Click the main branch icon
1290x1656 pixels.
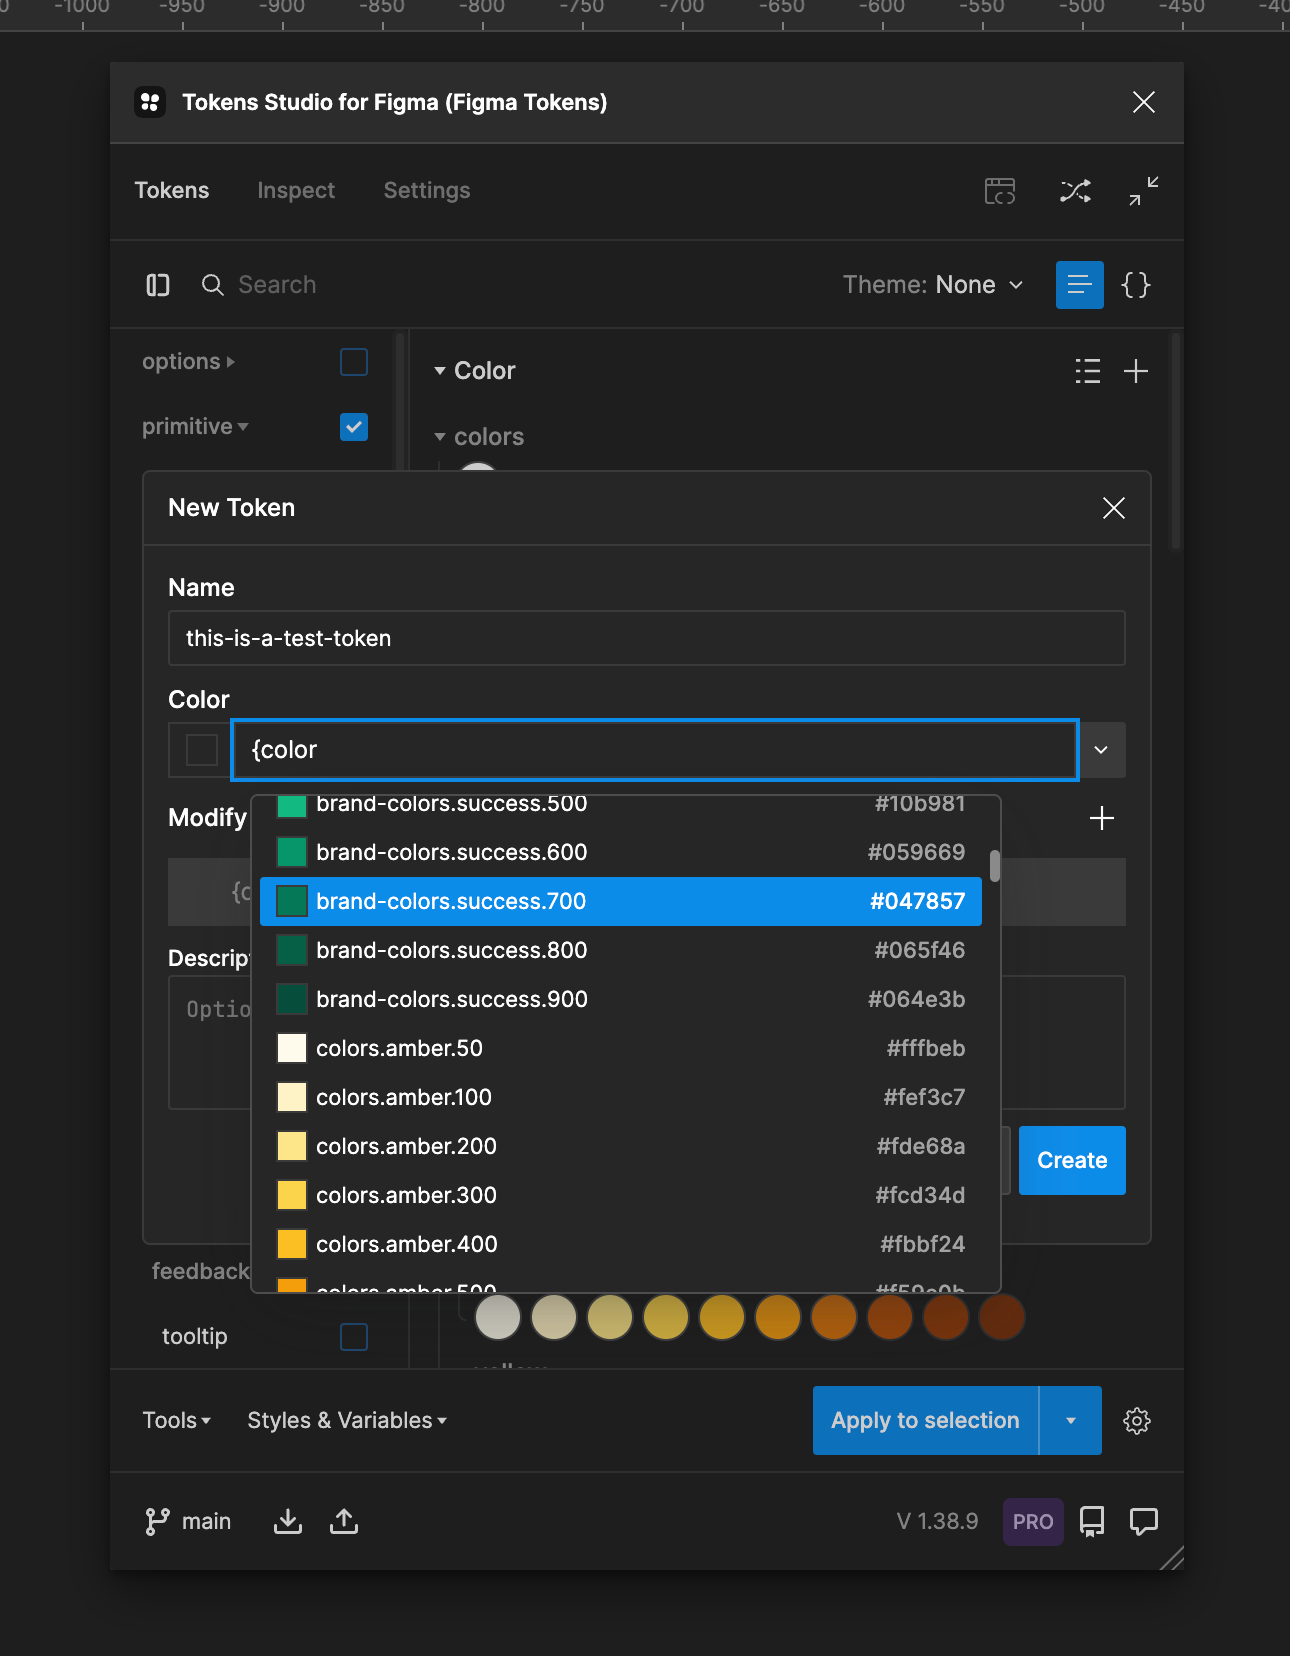click(157, 1521)
